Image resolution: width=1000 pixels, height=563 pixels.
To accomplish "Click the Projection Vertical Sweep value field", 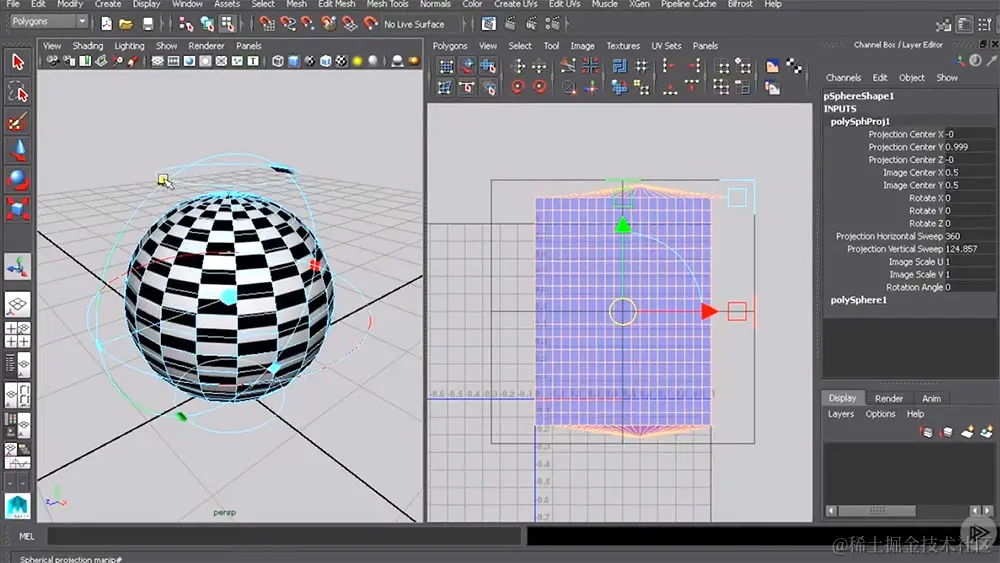I will point(969,249).
